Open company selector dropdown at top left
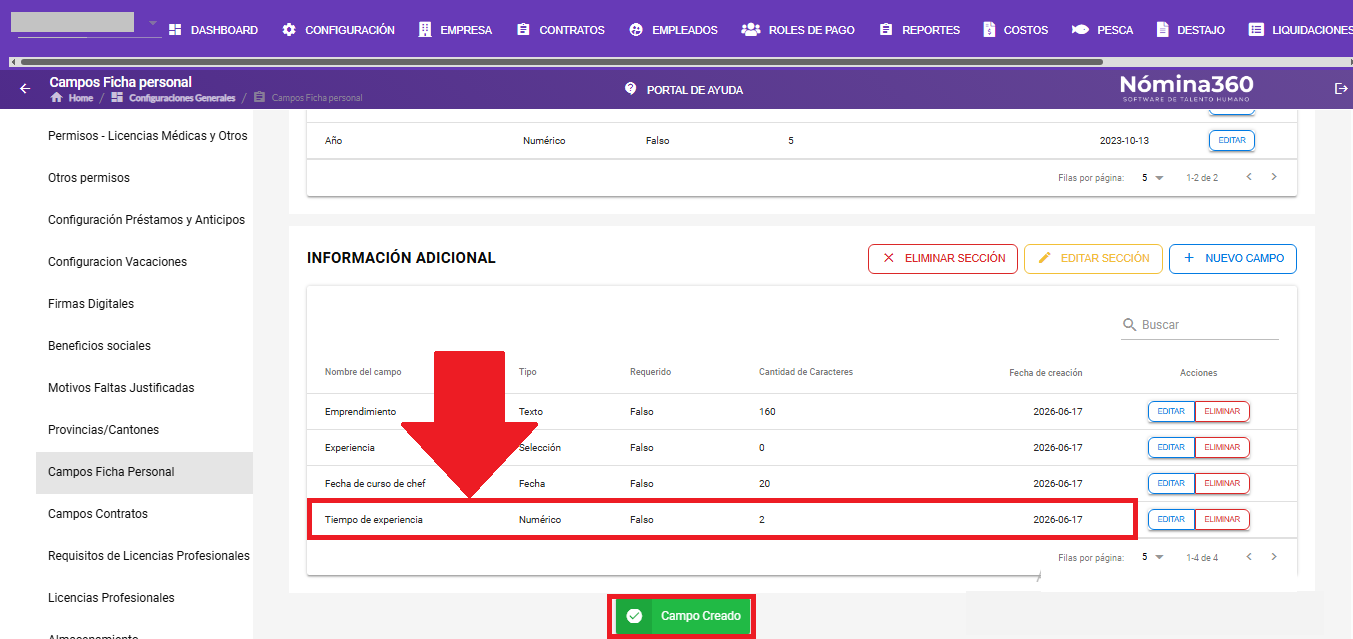This screenshot has height=639, width=1353. [152, 23]
